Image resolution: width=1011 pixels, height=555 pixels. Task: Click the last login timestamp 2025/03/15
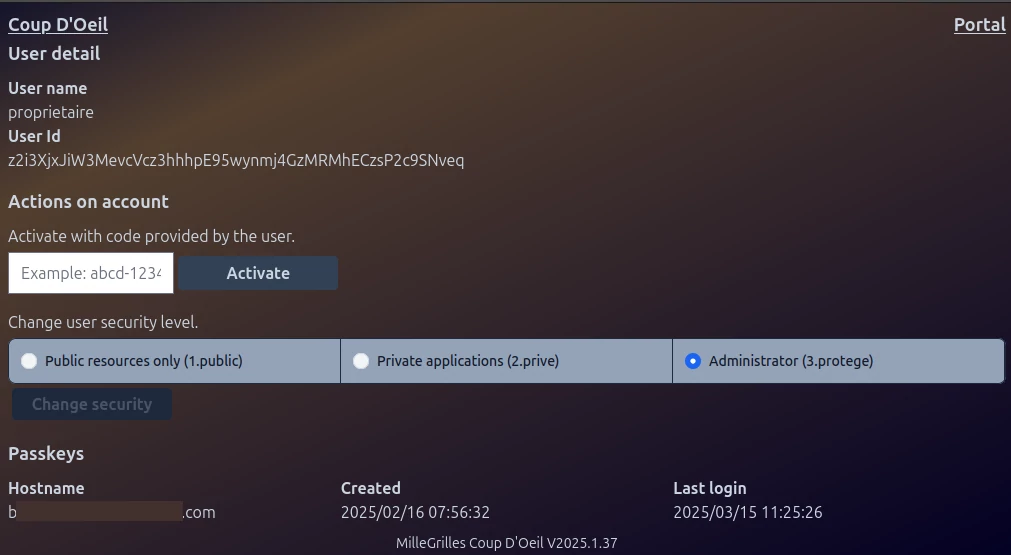[x=747, y=512]
